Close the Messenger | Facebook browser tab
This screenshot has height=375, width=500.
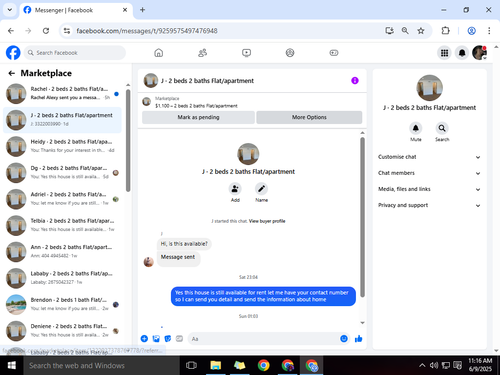pos(125,10)
